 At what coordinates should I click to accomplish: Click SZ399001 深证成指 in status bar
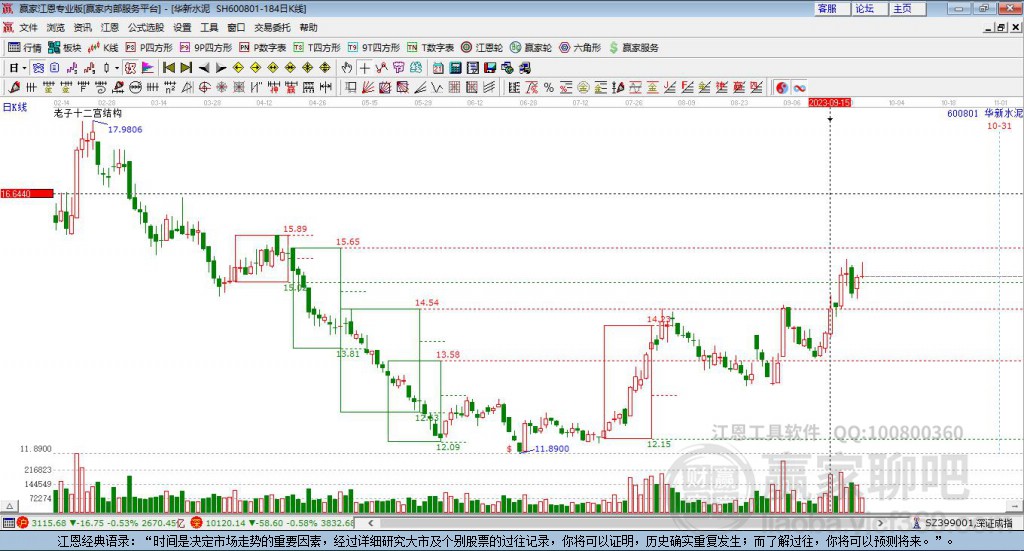pyautogui.click(x=968, y=523)
